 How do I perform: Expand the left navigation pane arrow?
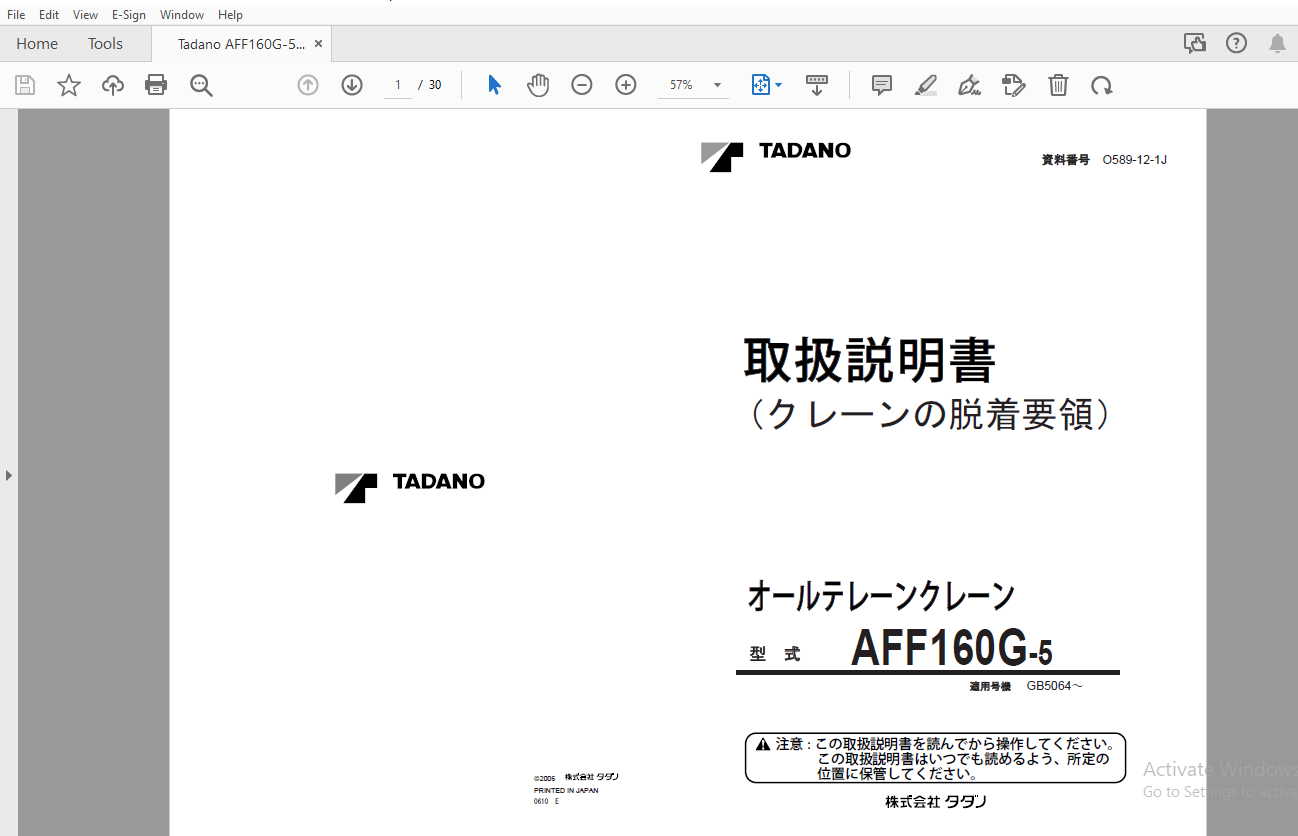(x=9, y=475)
